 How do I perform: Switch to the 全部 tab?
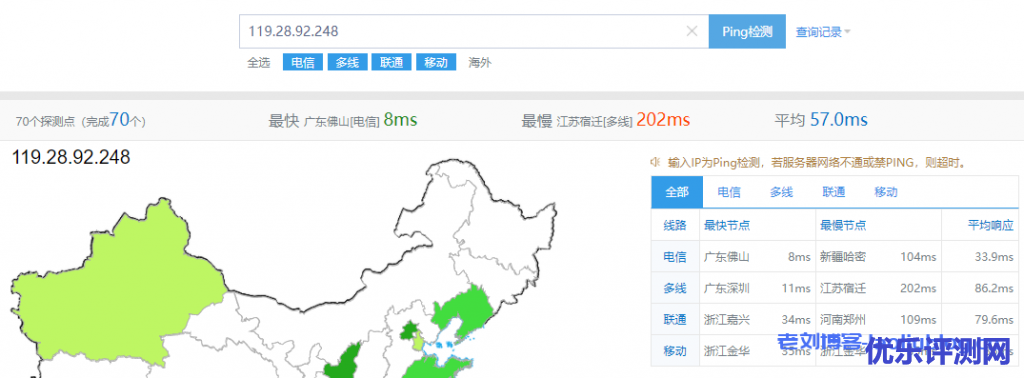point(677,192)
